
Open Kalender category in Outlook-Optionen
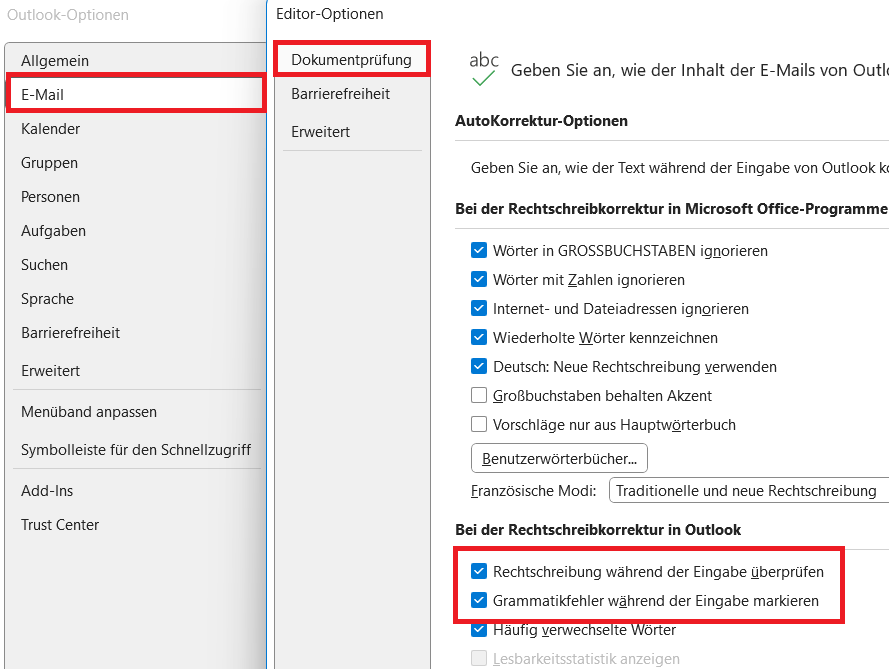tap(136, 129)
